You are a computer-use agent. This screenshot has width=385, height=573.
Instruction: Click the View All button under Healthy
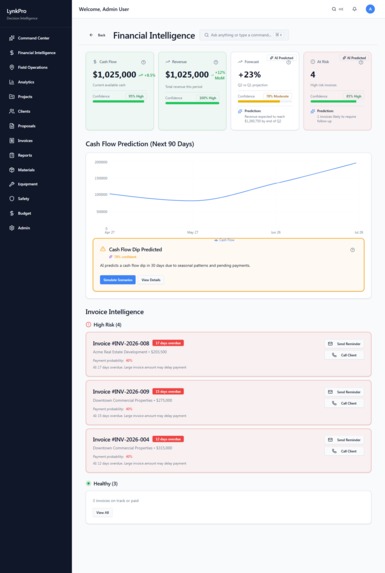[x=102, y=513]
